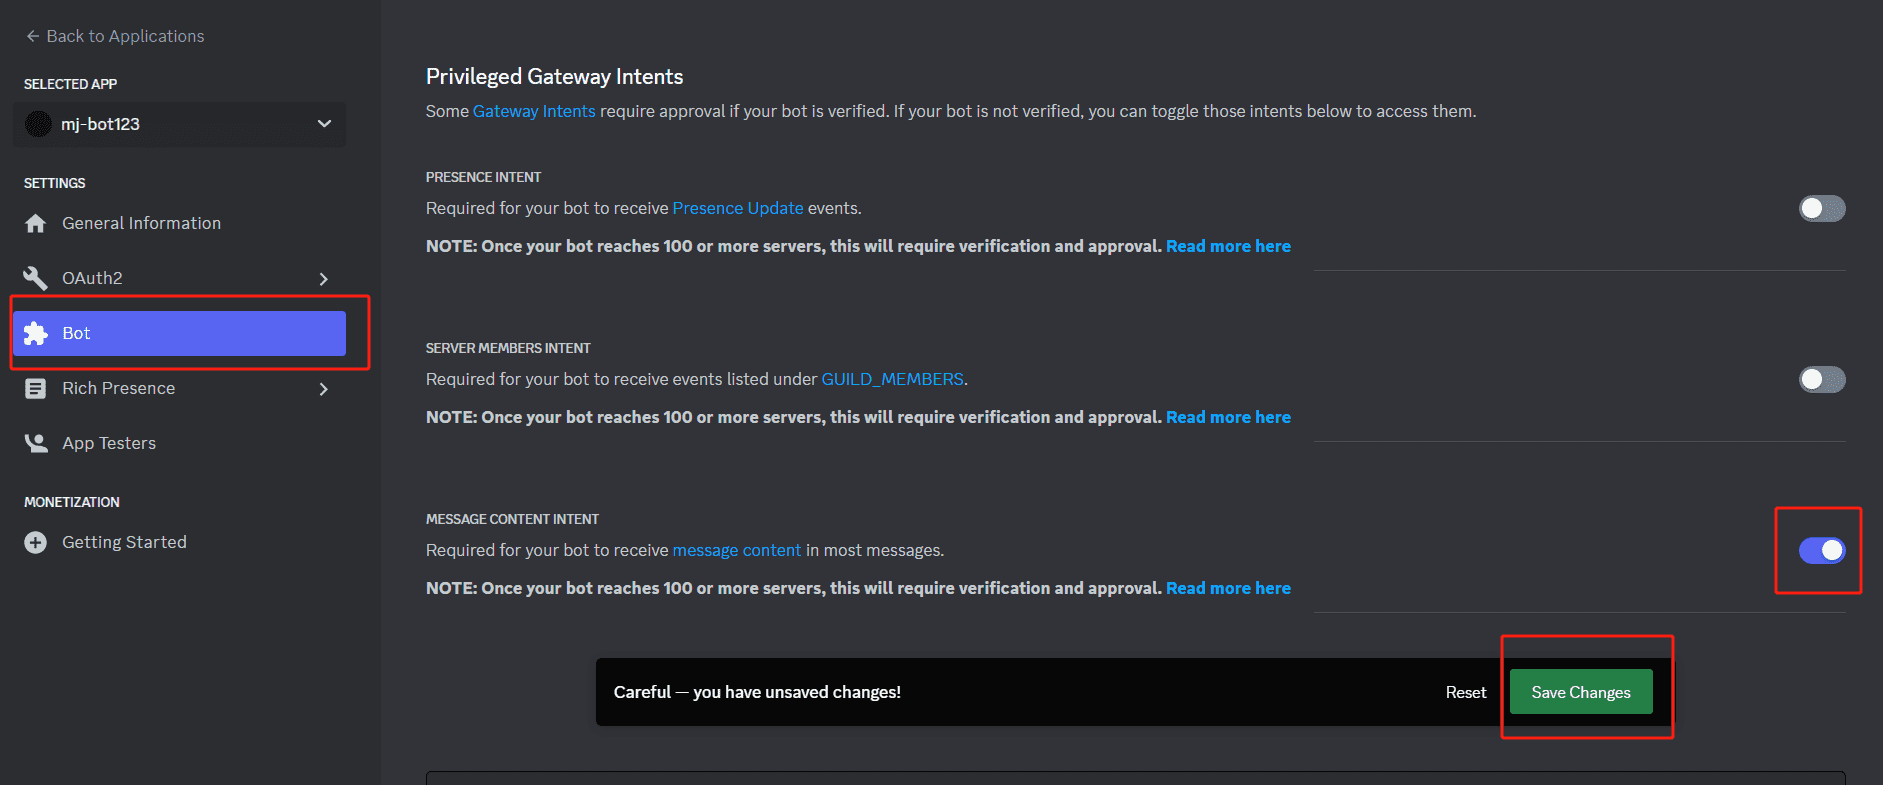
Task: Click the PRESENCE INTENT label
Action: coord(483,177)
